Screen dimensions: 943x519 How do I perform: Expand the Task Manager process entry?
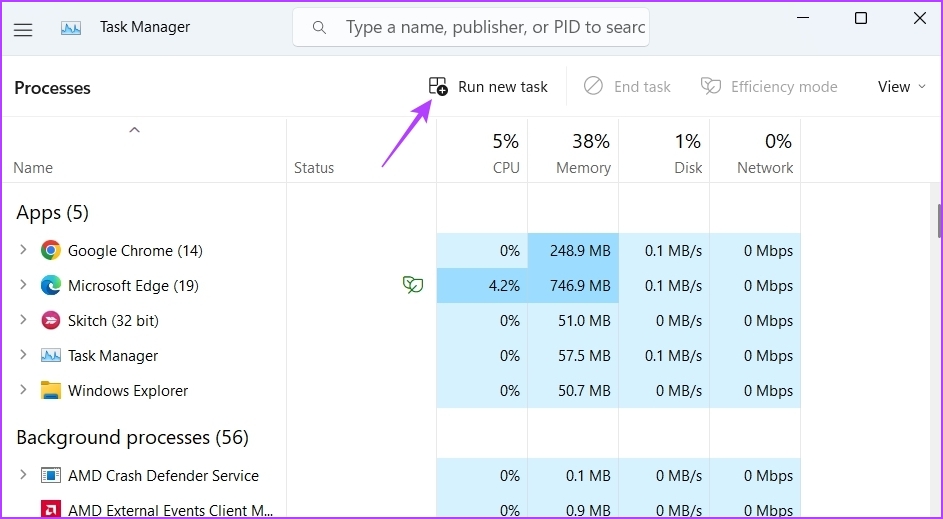(x=23, y=355)
